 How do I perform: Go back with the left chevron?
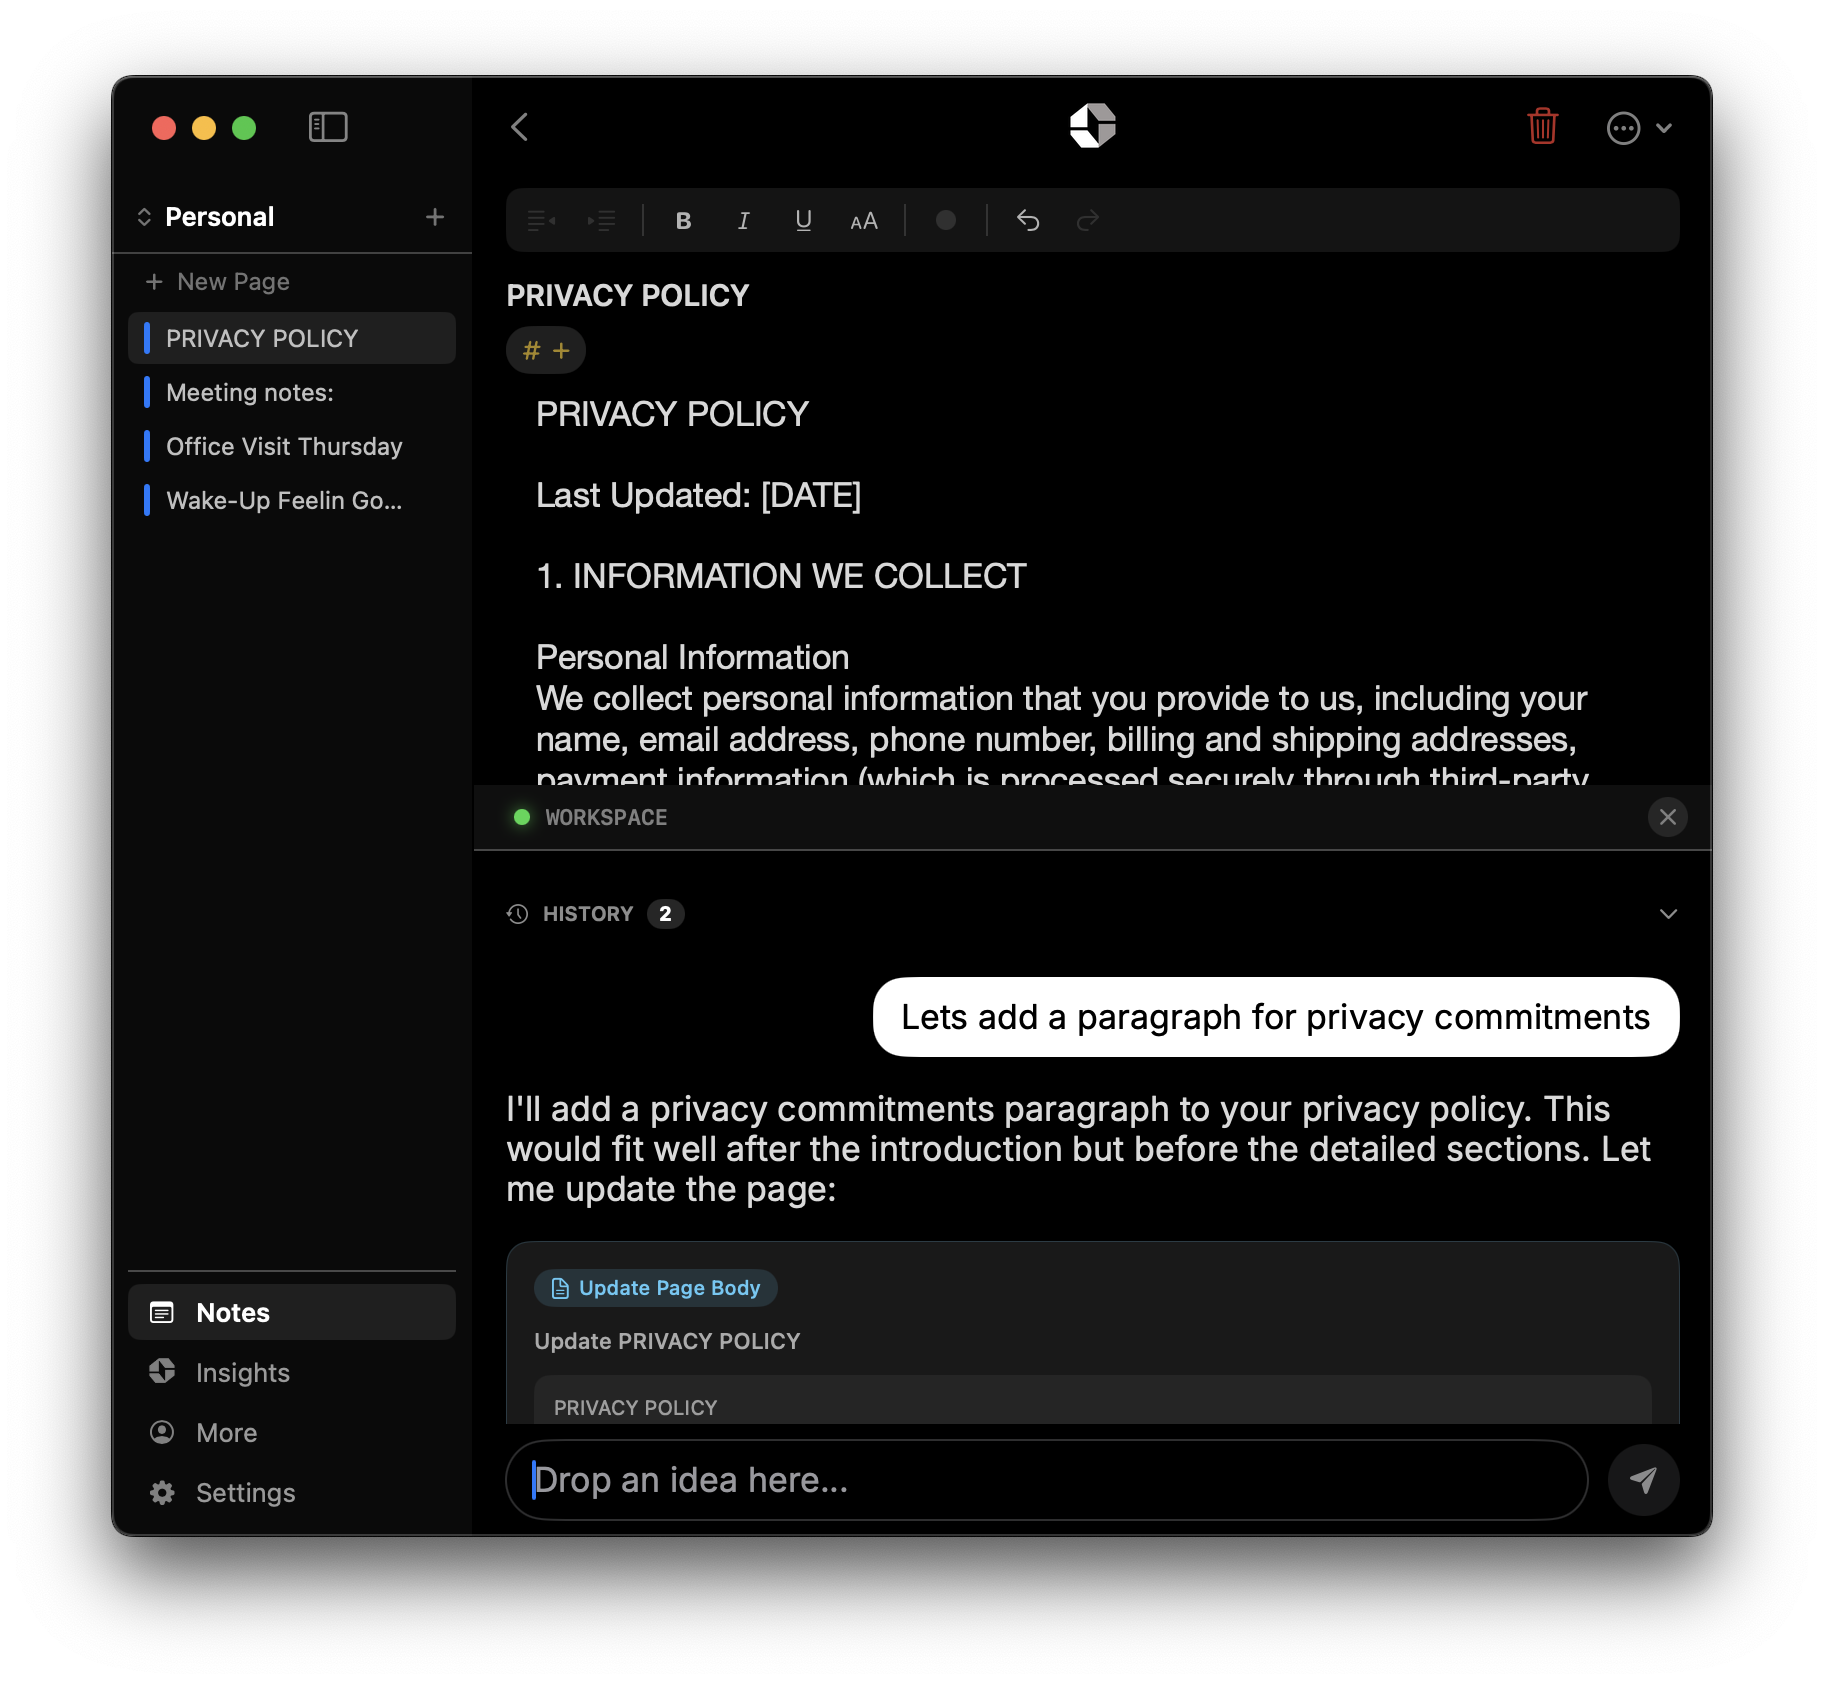pyautogui.click(x=519, y=127)
